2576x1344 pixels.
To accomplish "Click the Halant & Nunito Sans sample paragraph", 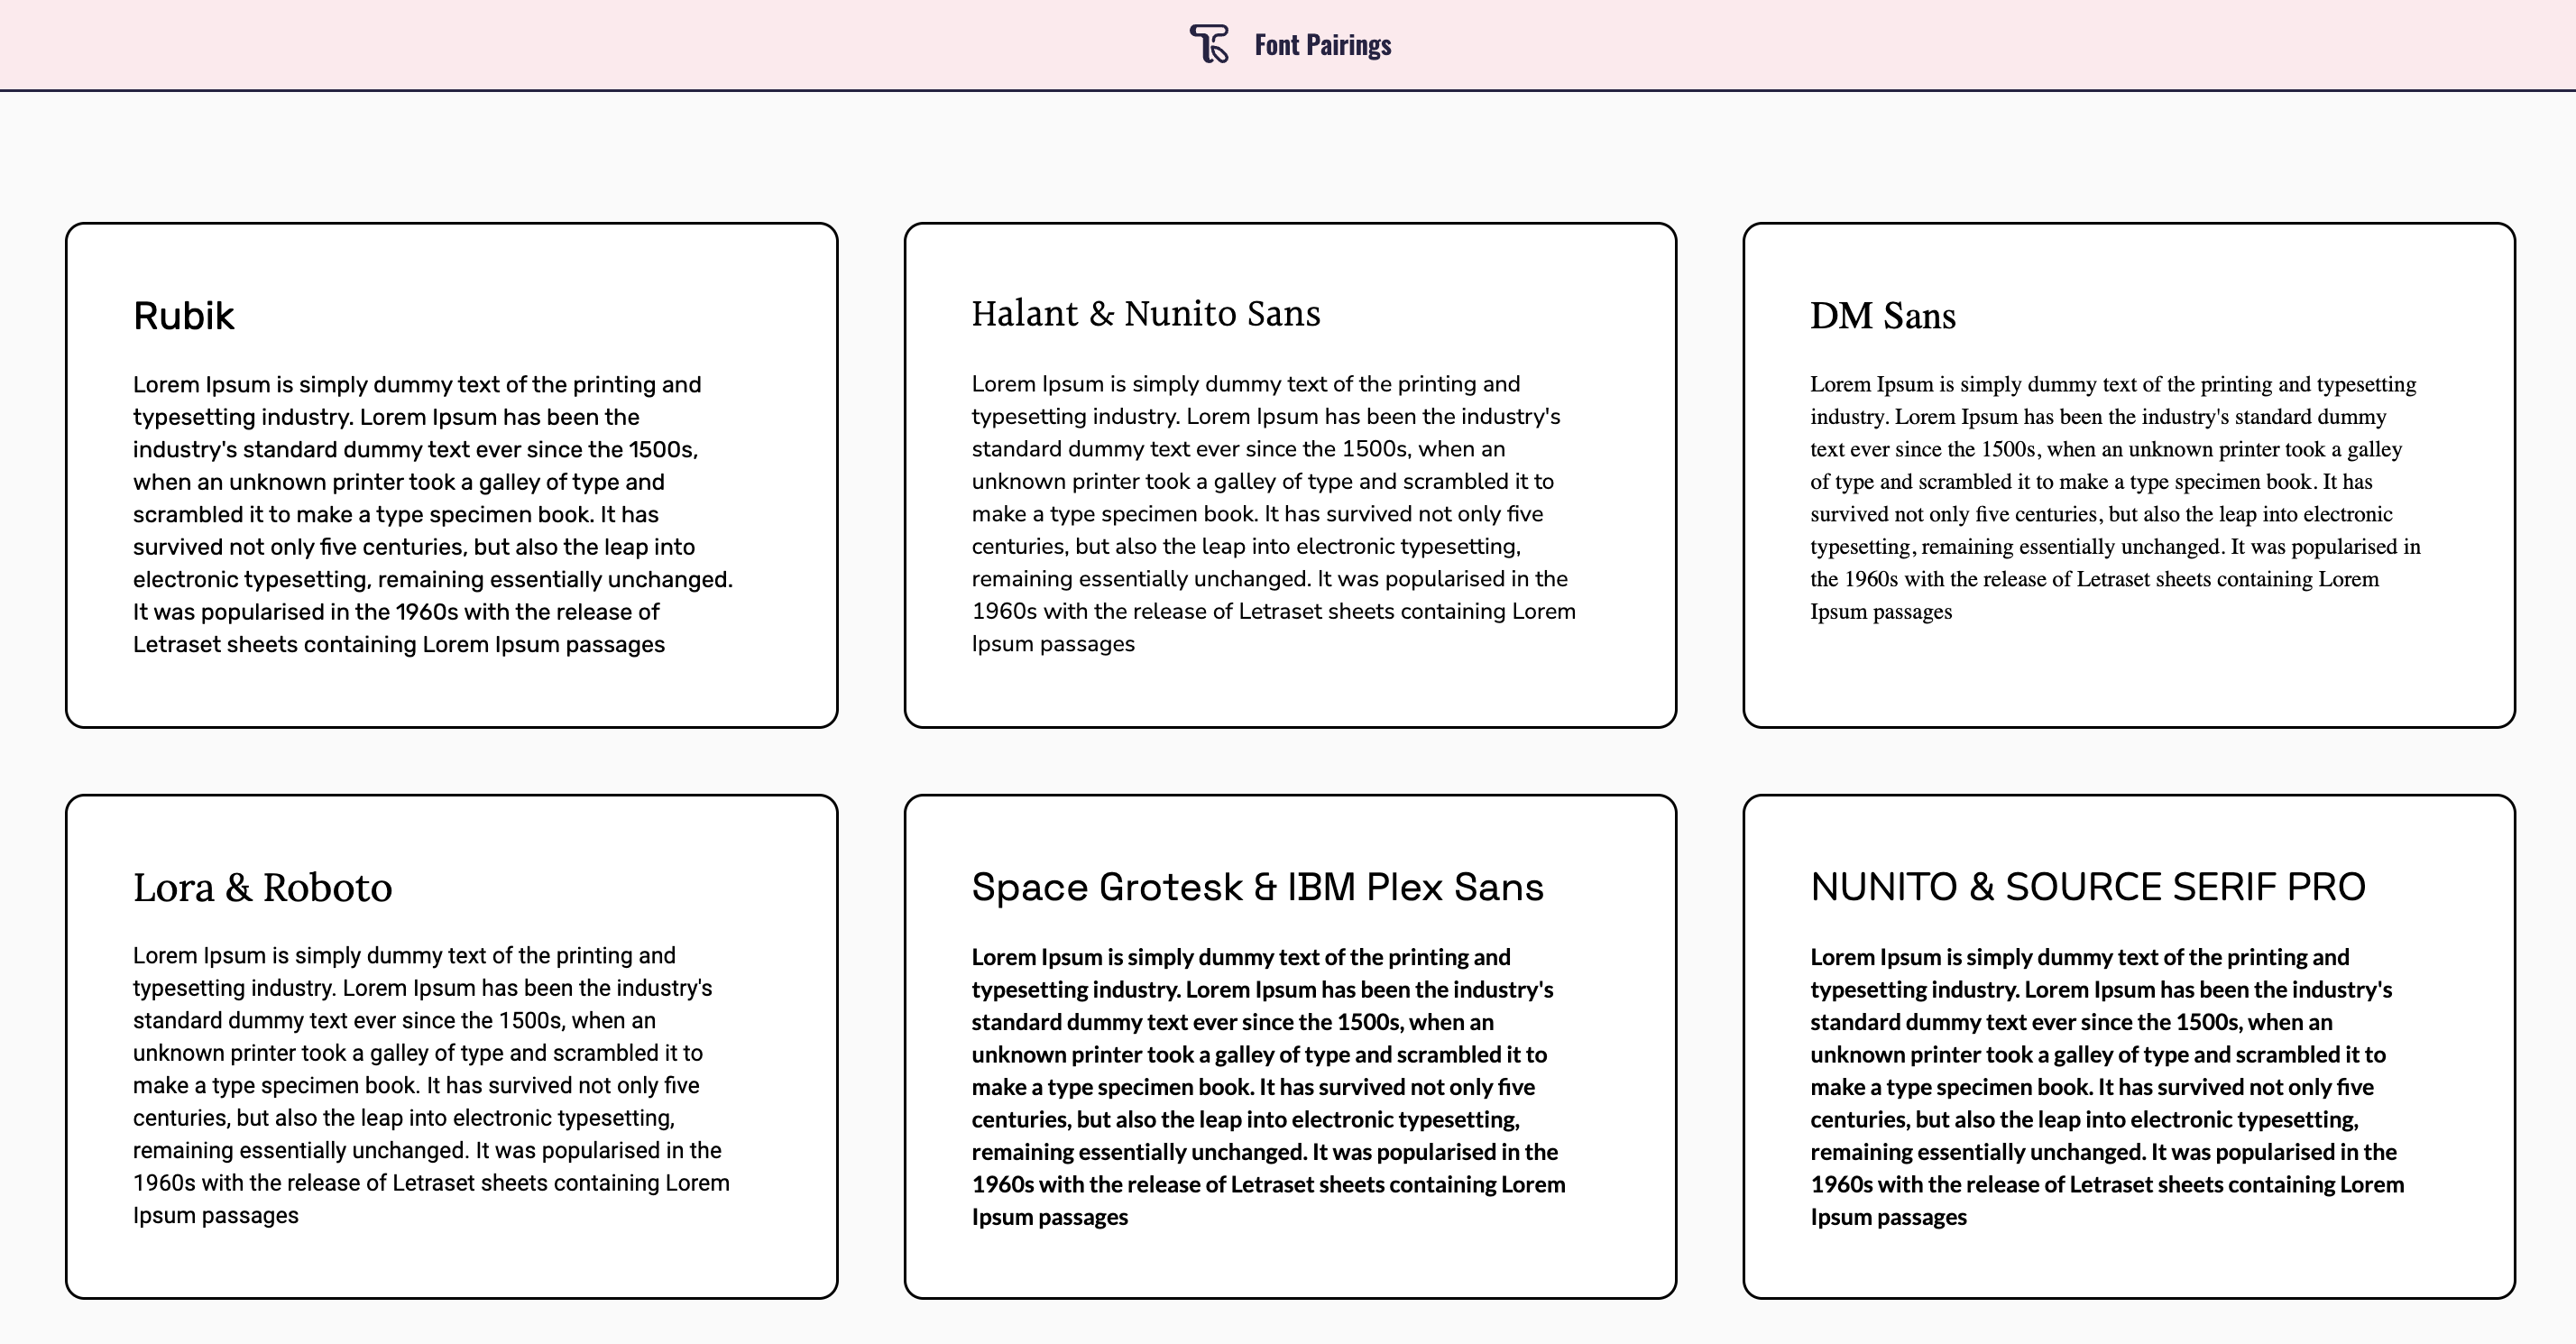I will point(1274,514).
